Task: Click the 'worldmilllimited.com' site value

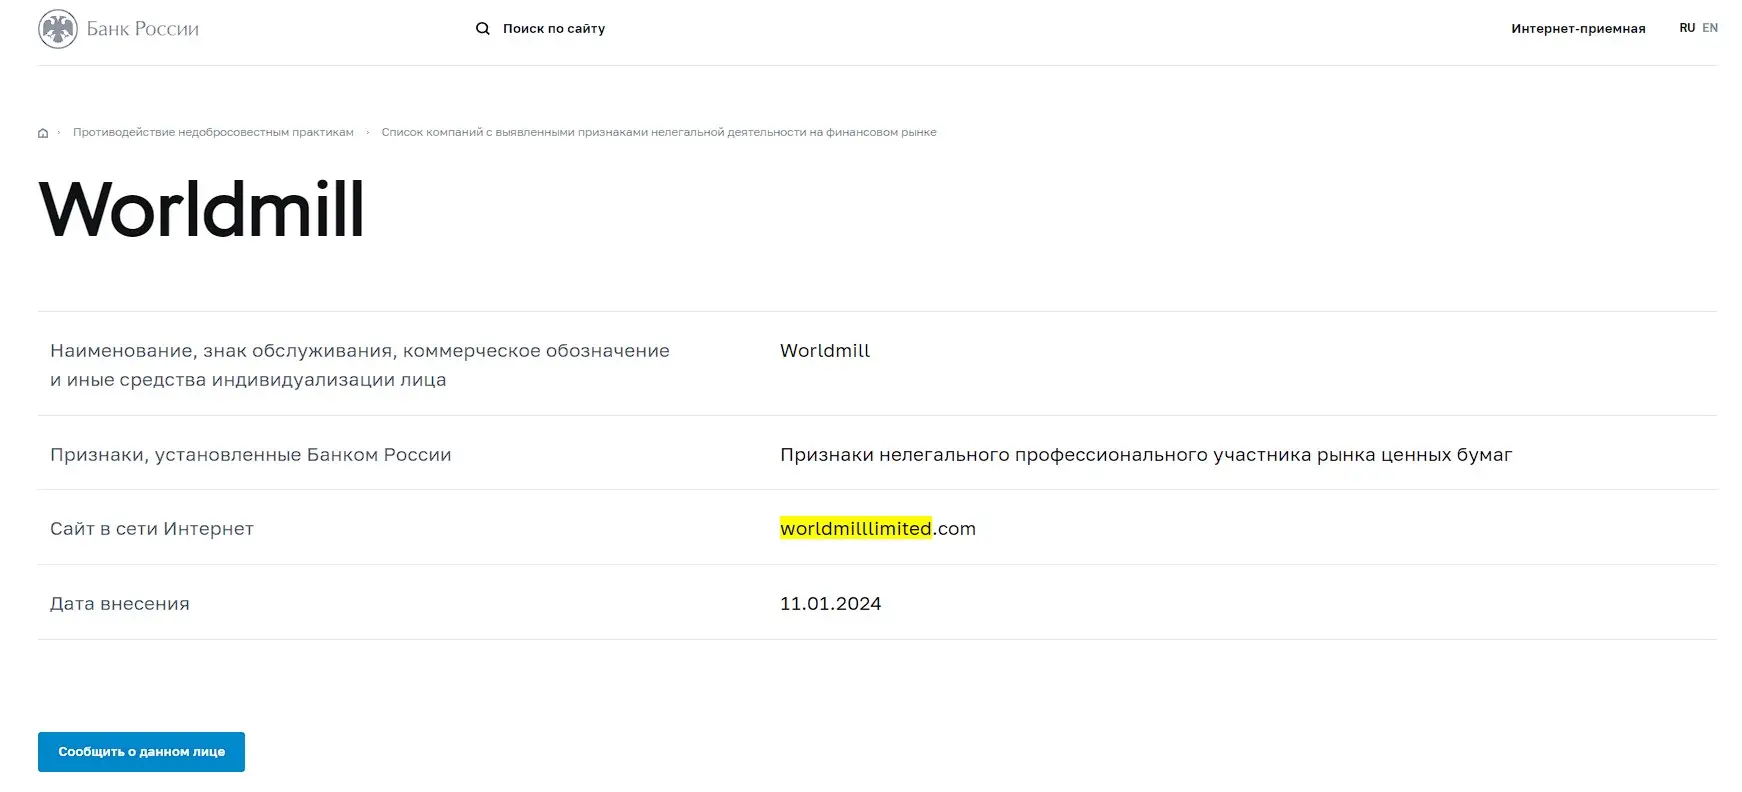Action: [878, 529]
